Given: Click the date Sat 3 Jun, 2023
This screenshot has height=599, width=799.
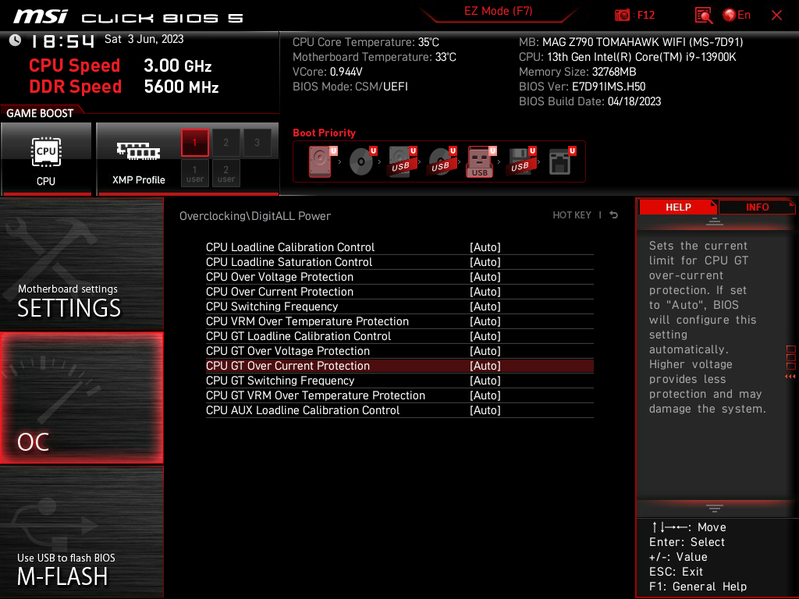Looking at the screenshot, I should (144, 39).
